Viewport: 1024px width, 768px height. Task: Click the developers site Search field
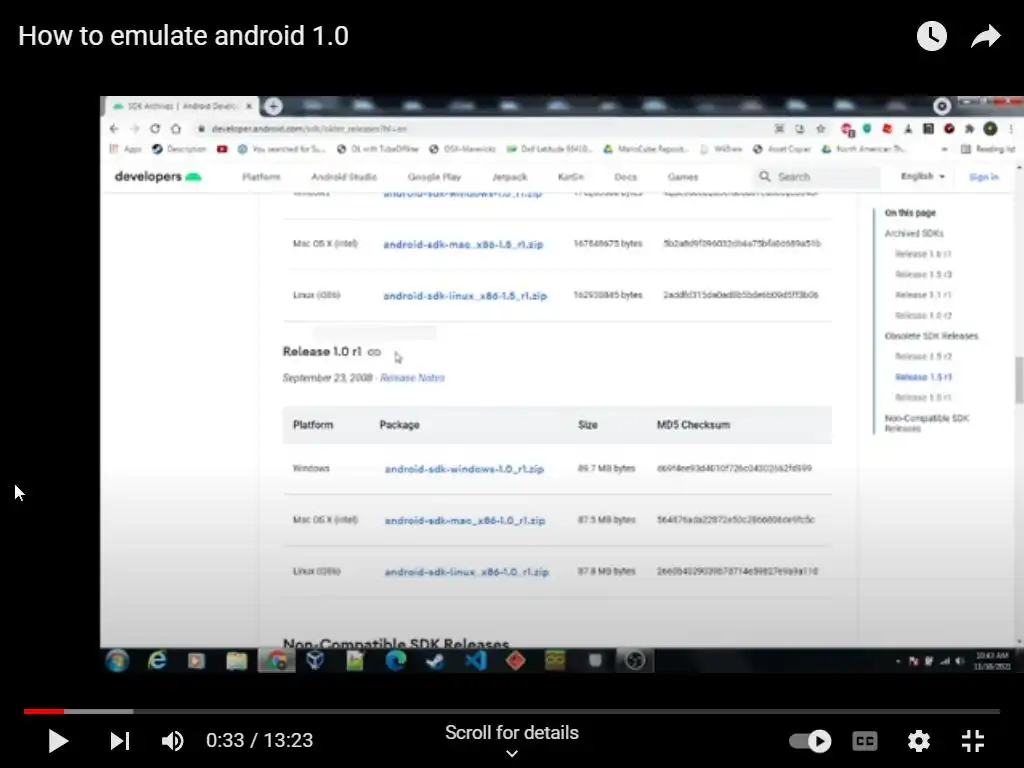point(816,177)
